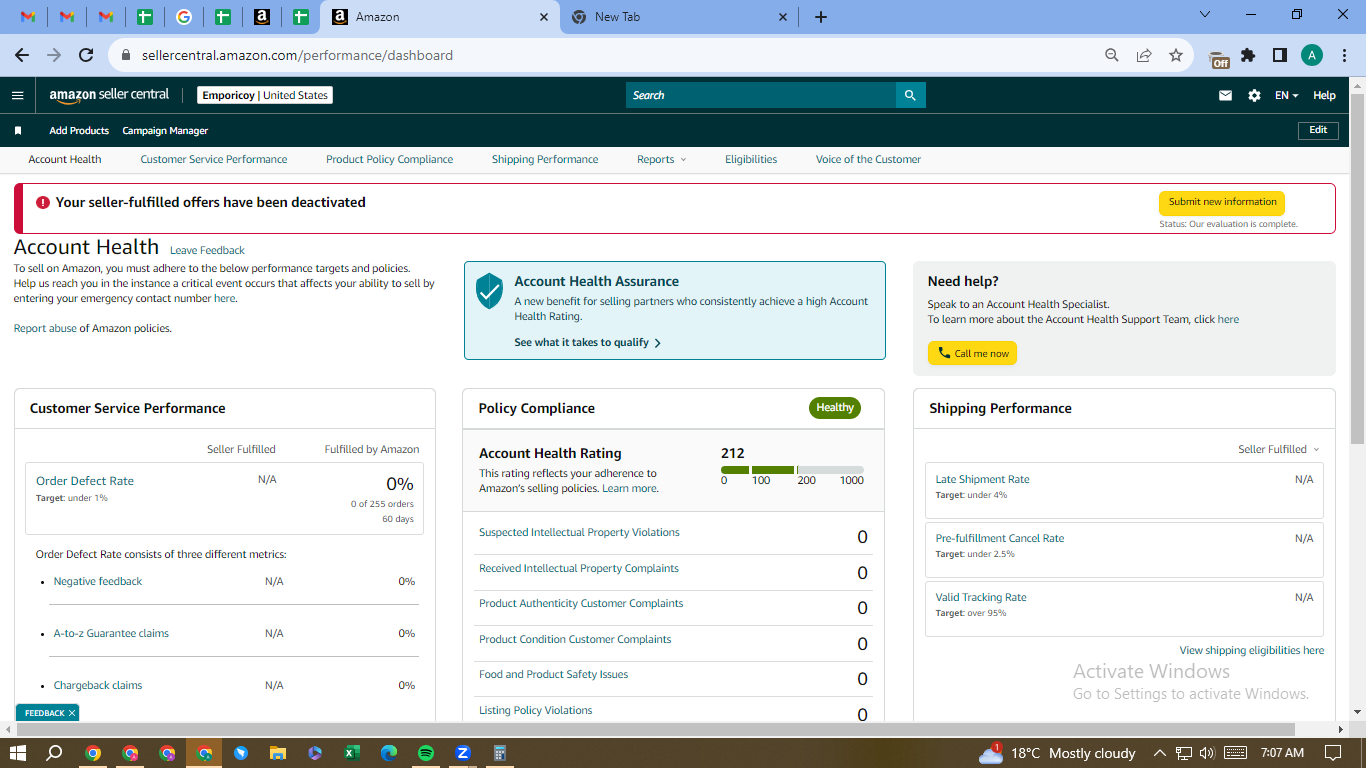This screenshot has height=768, width=1366.
Task: Open weather widget showing 18°C Mostly cloudy
Action: pyautogui.click(x=1057, y=753)
